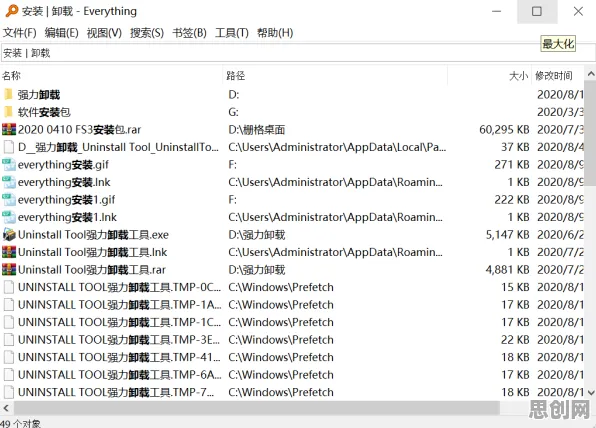Click file icon of the TMP-1A prefetch entry
The width and height of the screenshot is (596, 428).
point(9,304)
